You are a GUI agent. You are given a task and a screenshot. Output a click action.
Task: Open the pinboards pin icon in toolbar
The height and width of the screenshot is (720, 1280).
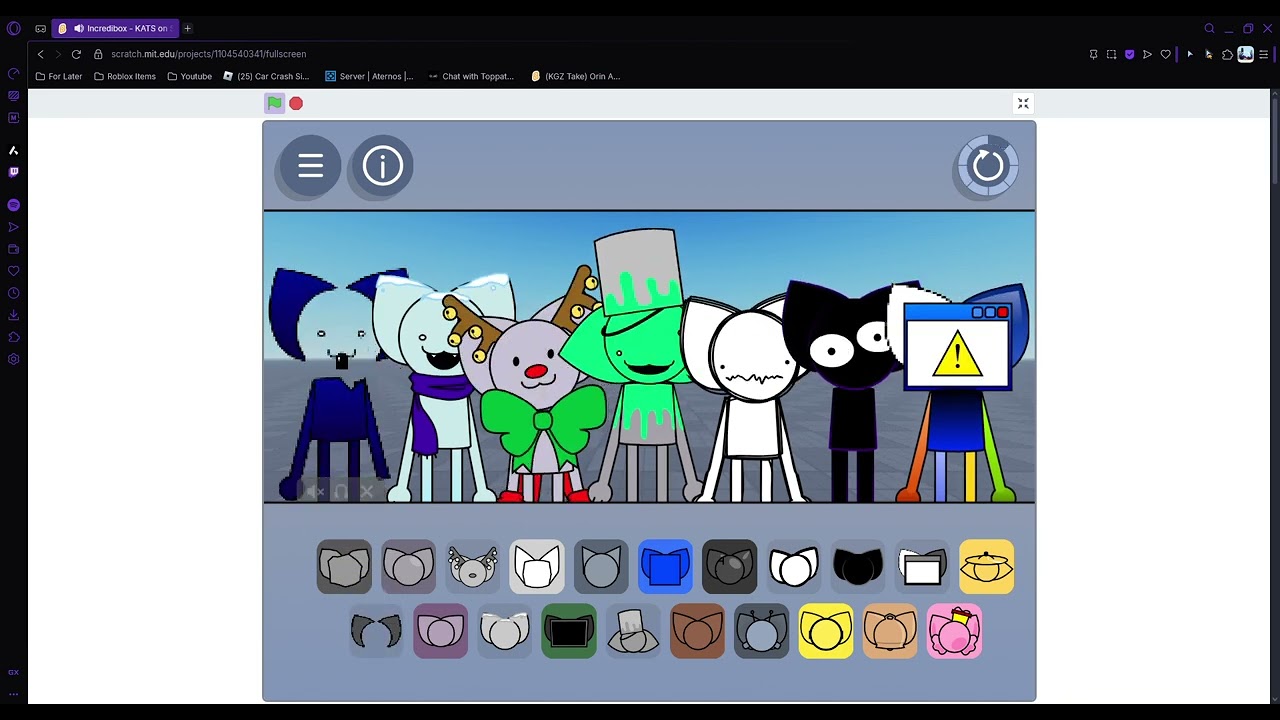pyautogui.click(x=1093, y=54)
